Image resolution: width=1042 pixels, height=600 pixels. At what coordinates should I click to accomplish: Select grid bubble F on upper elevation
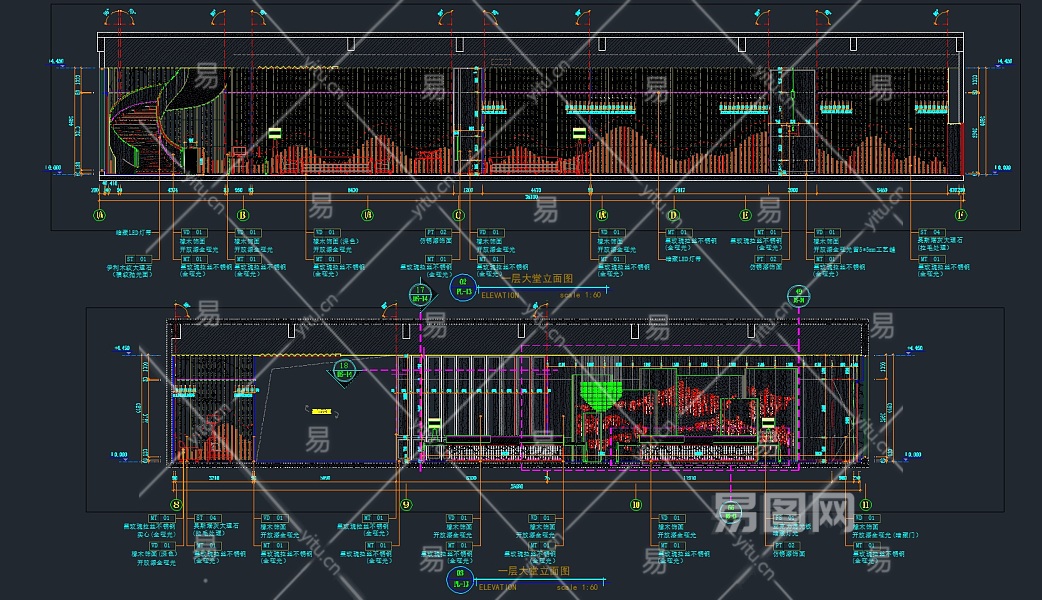pyautogui.click(x=960, y=215)
